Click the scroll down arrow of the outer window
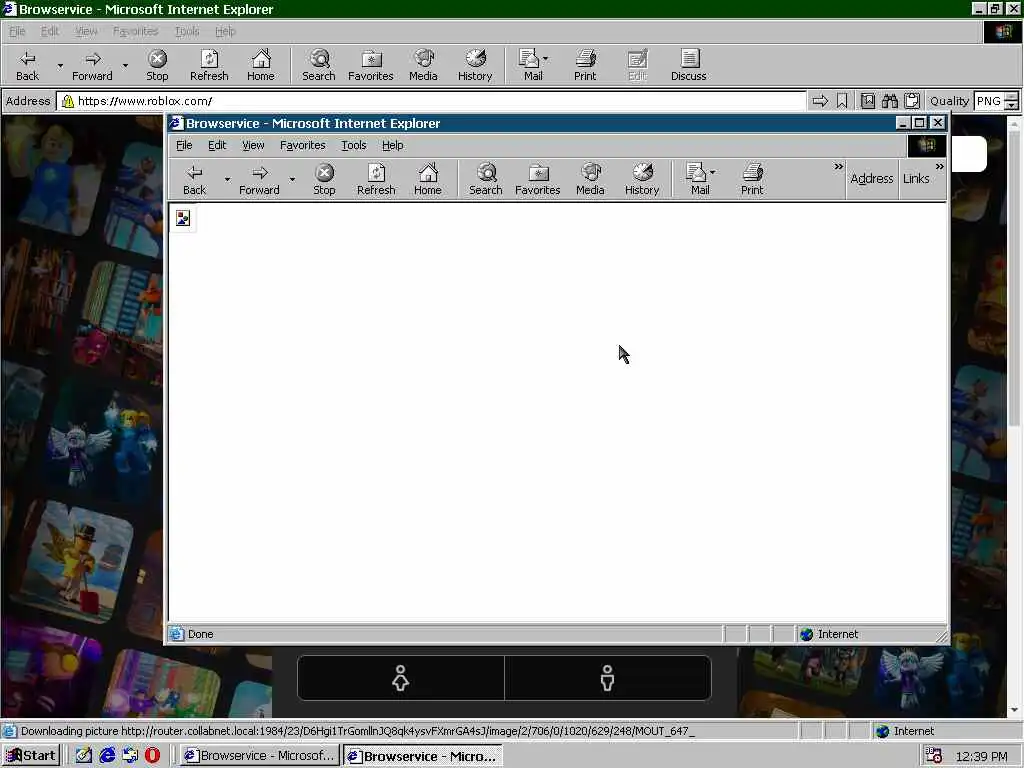The image size is (1024, 768). [x=1014, y=709]
